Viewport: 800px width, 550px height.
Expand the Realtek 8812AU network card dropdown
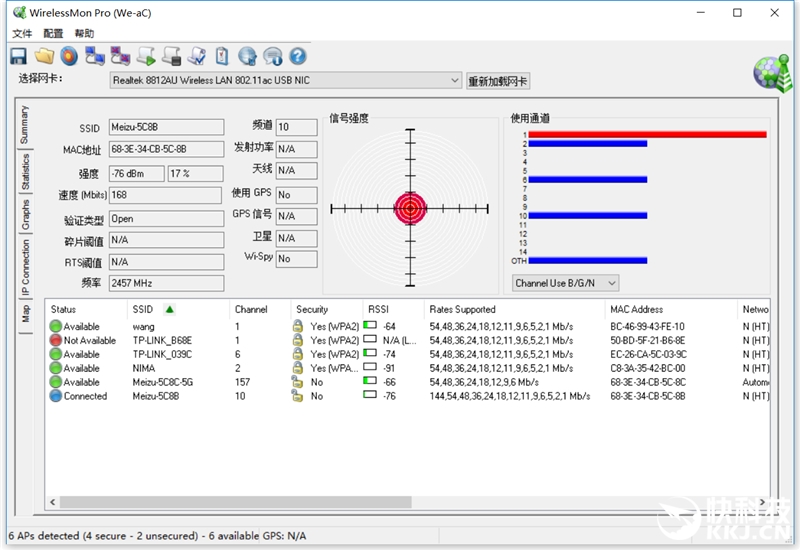(x=455, y=80)
